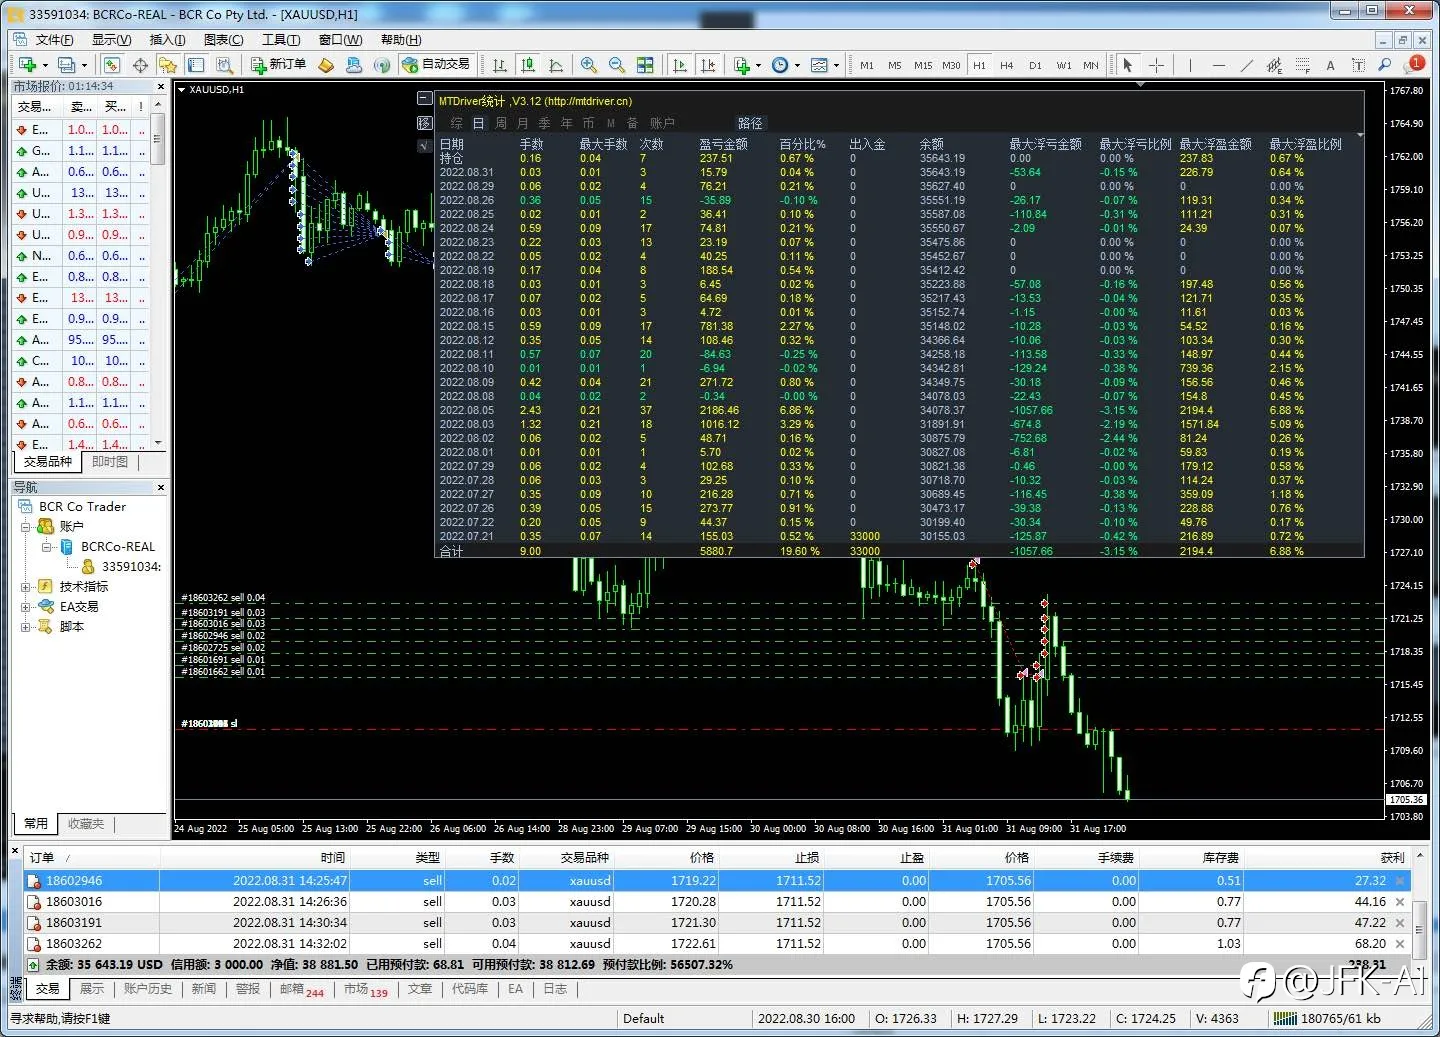The width and height of the screenshot is (1440, 1037).
Task: Switch to the 收藏夹 tab in Navigator
Action: [86, 824]
